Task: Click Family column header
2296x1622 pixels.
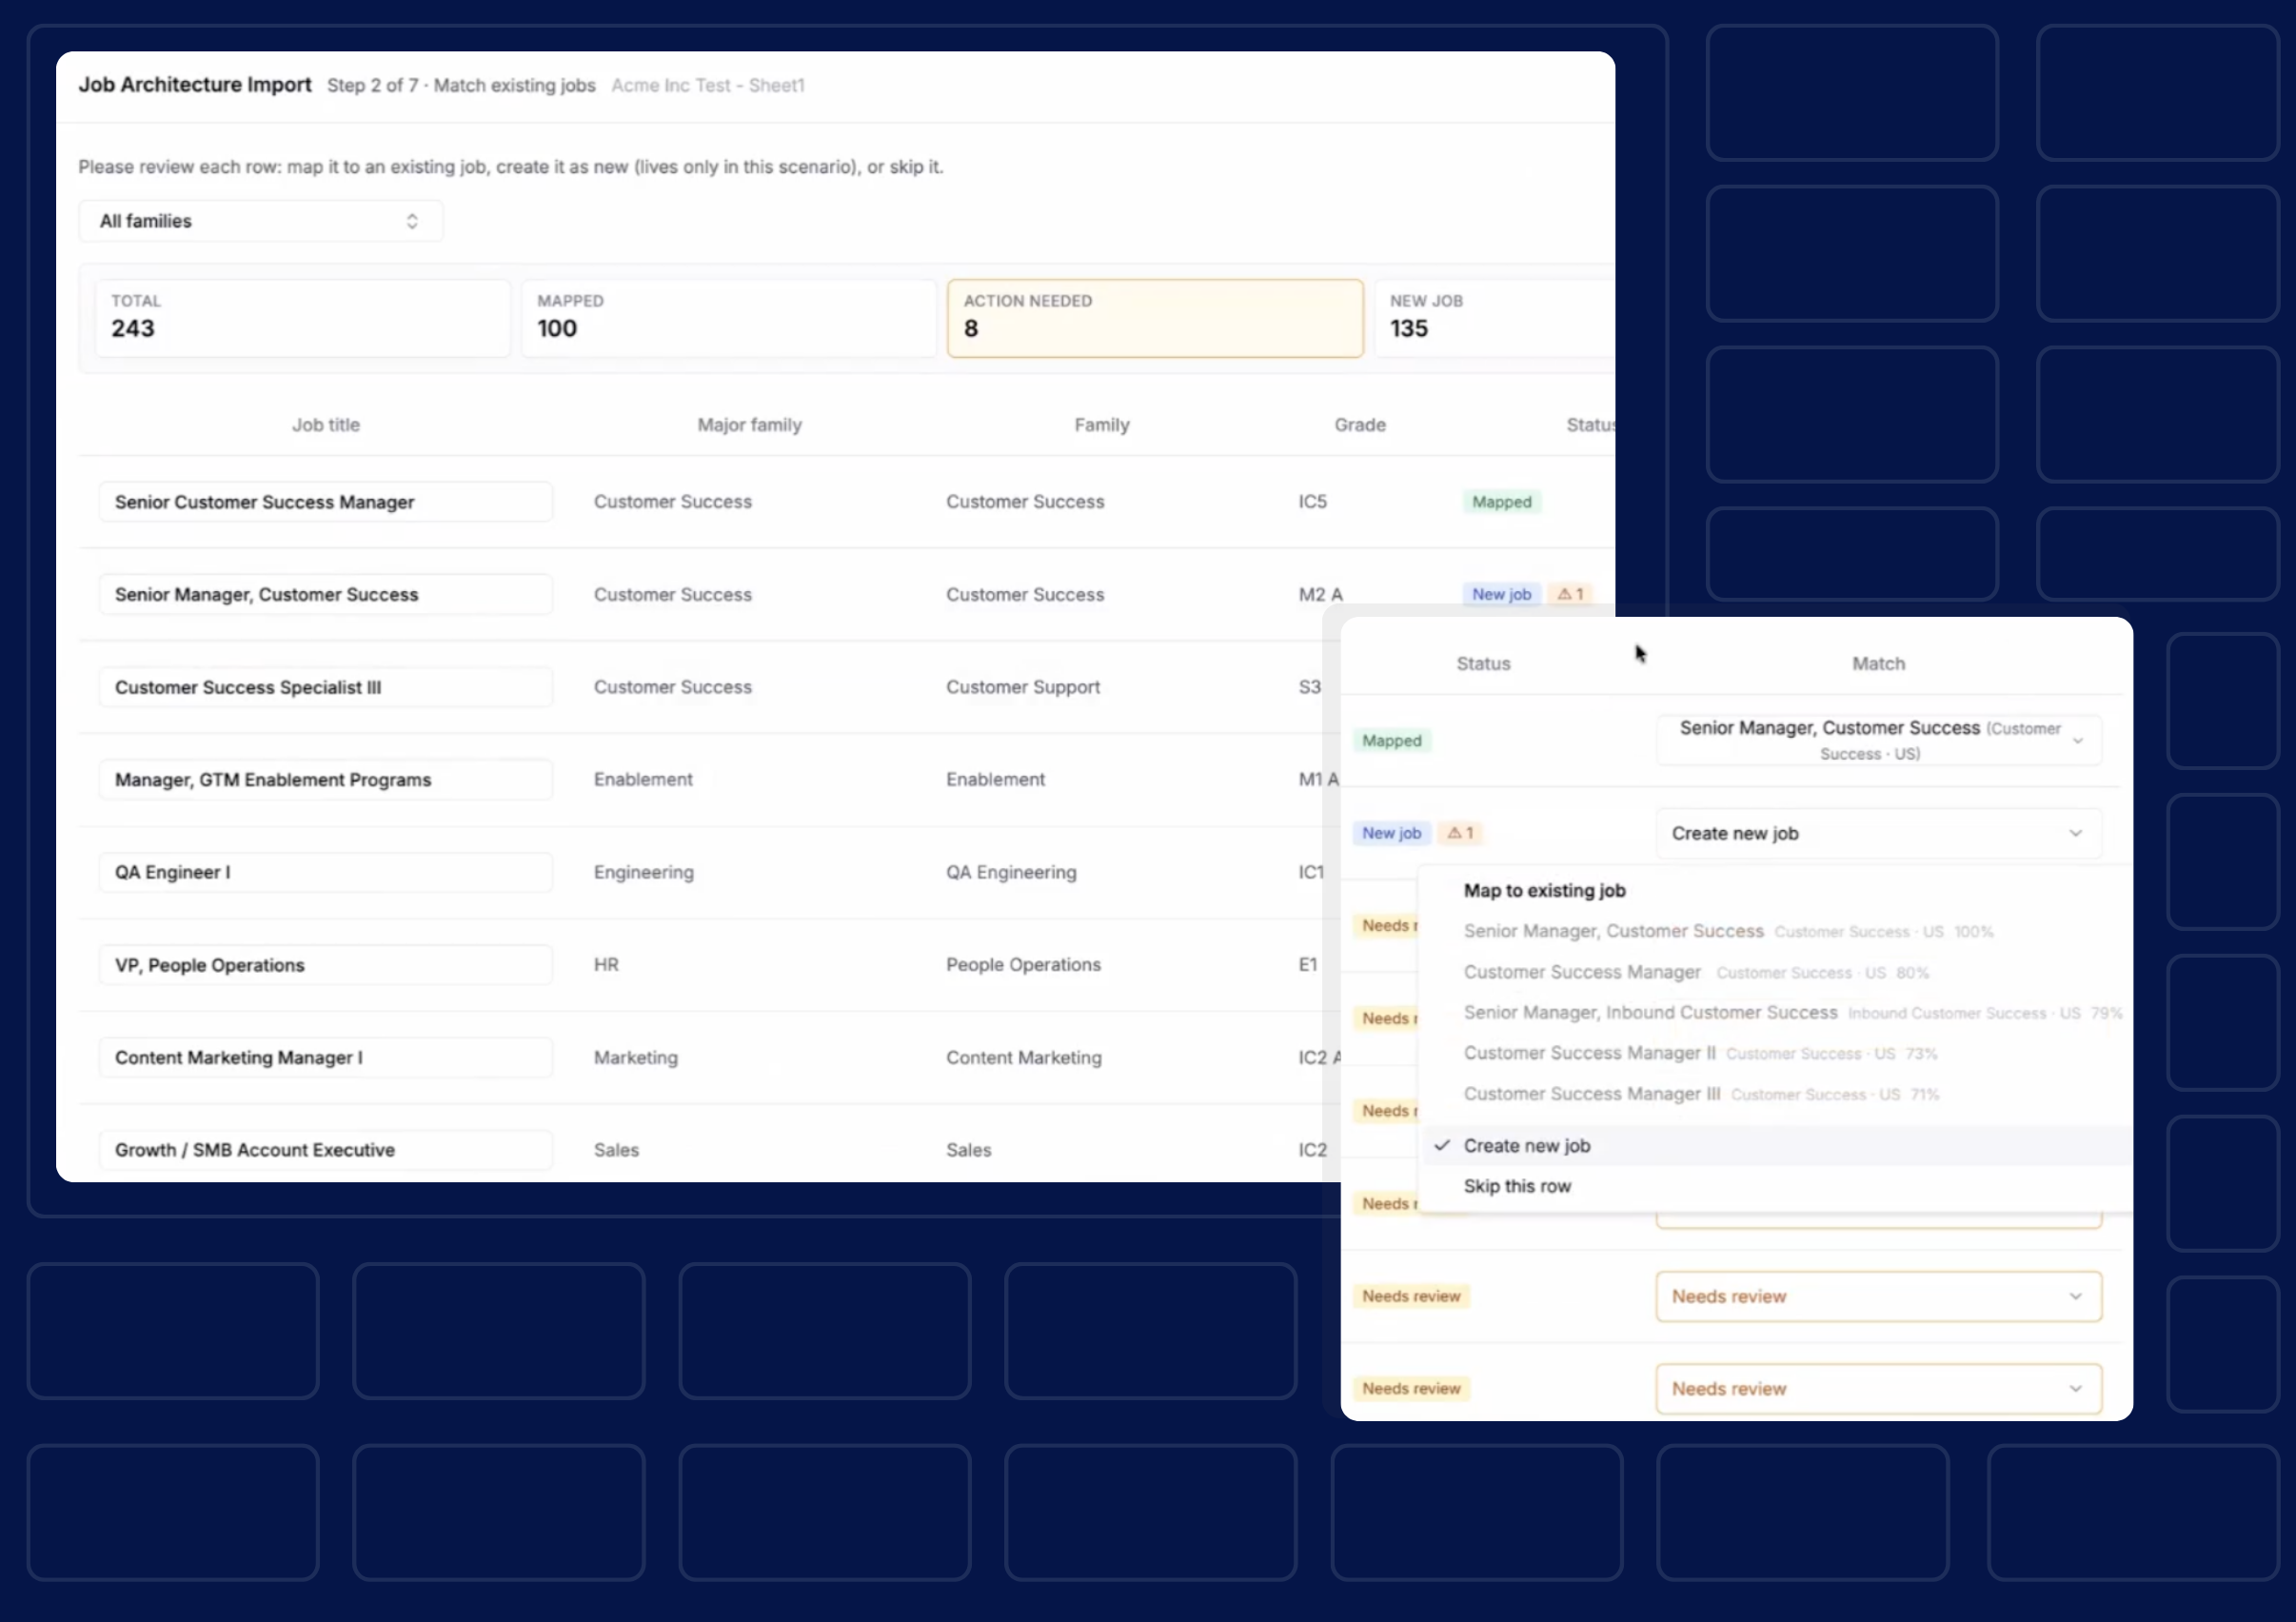Action: click(1102, 425)
